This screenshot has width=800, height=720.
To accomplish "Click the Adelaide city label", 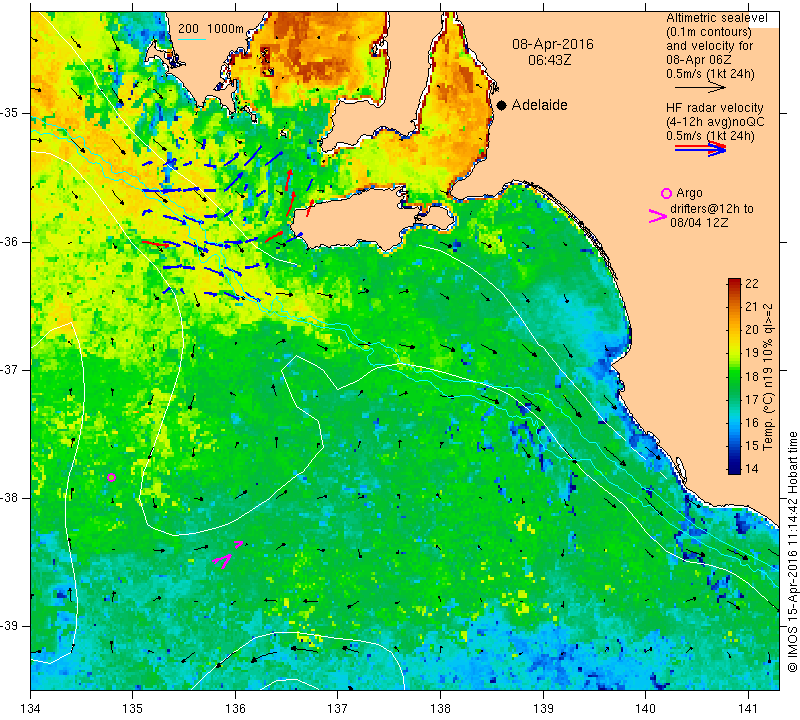I will point(539,105).
